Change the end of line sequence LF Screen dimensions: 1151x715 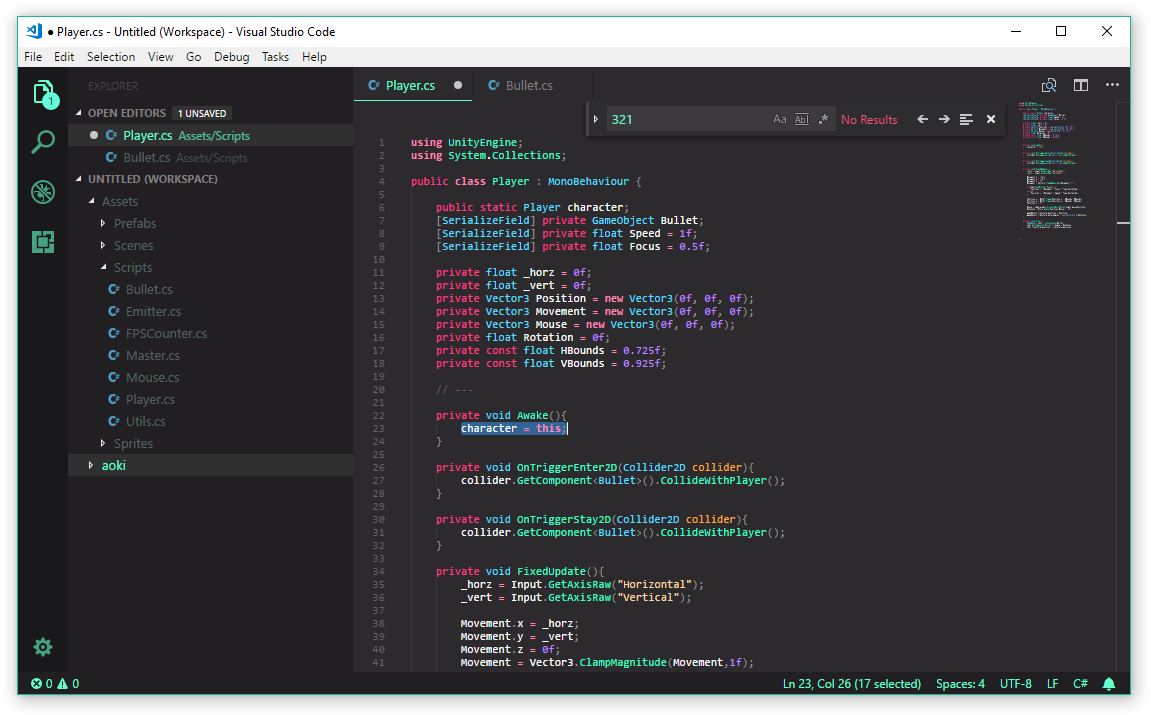[1053, 684]
